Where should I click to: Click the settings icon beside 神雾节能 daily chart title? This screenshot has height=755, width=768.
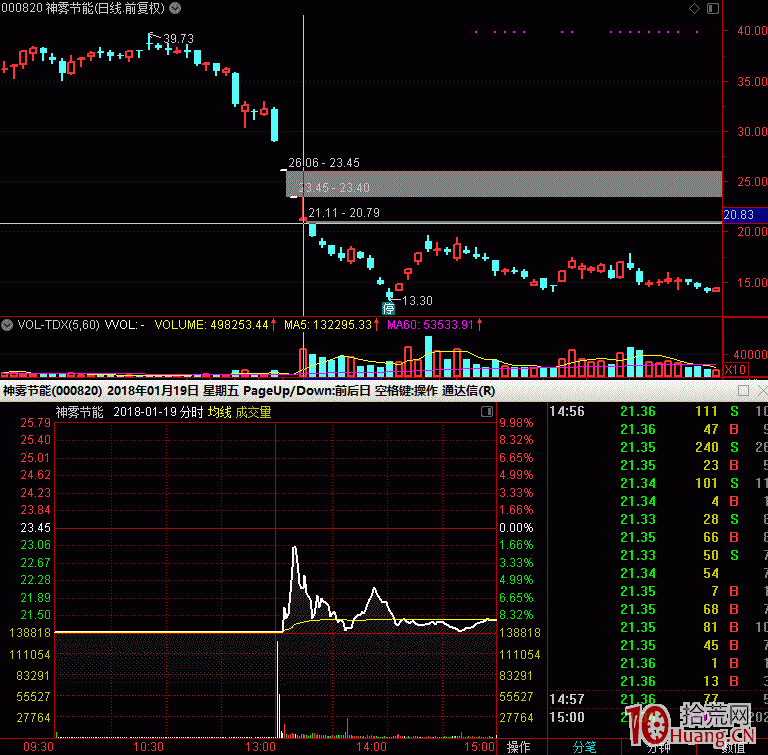[175, 8]
